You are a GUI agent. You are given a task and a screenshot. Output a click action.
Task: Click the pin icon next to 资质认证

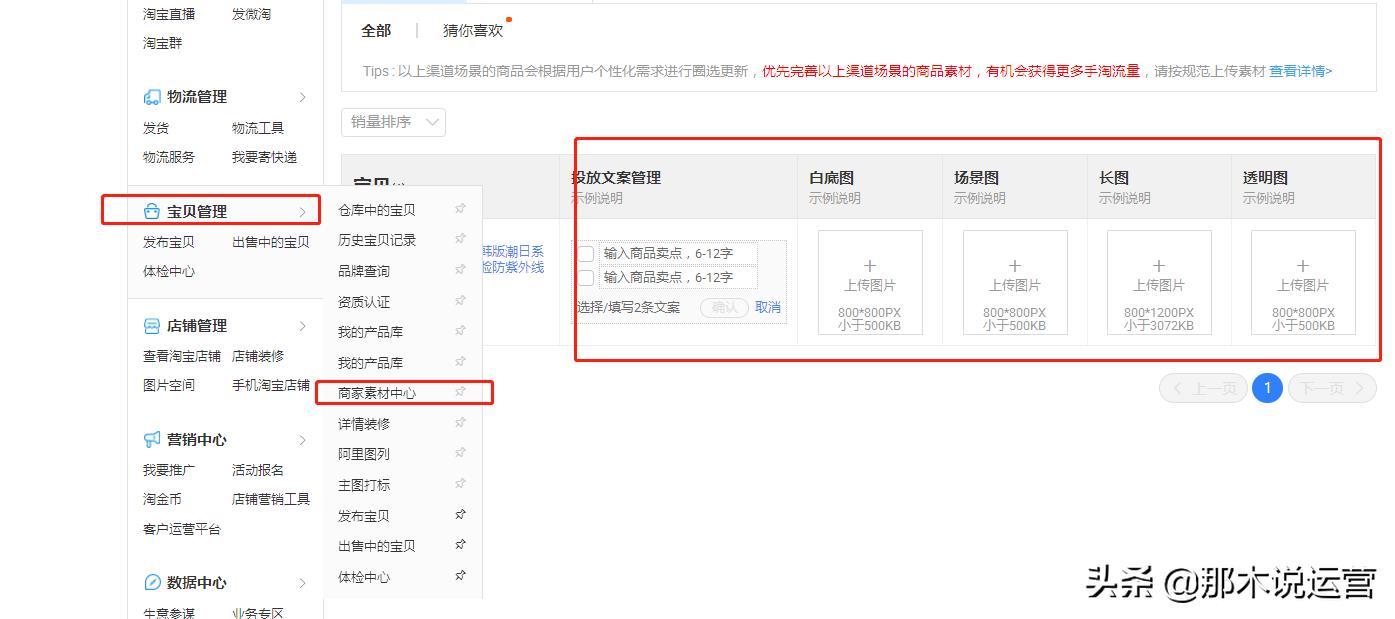[x=460, y=301]
